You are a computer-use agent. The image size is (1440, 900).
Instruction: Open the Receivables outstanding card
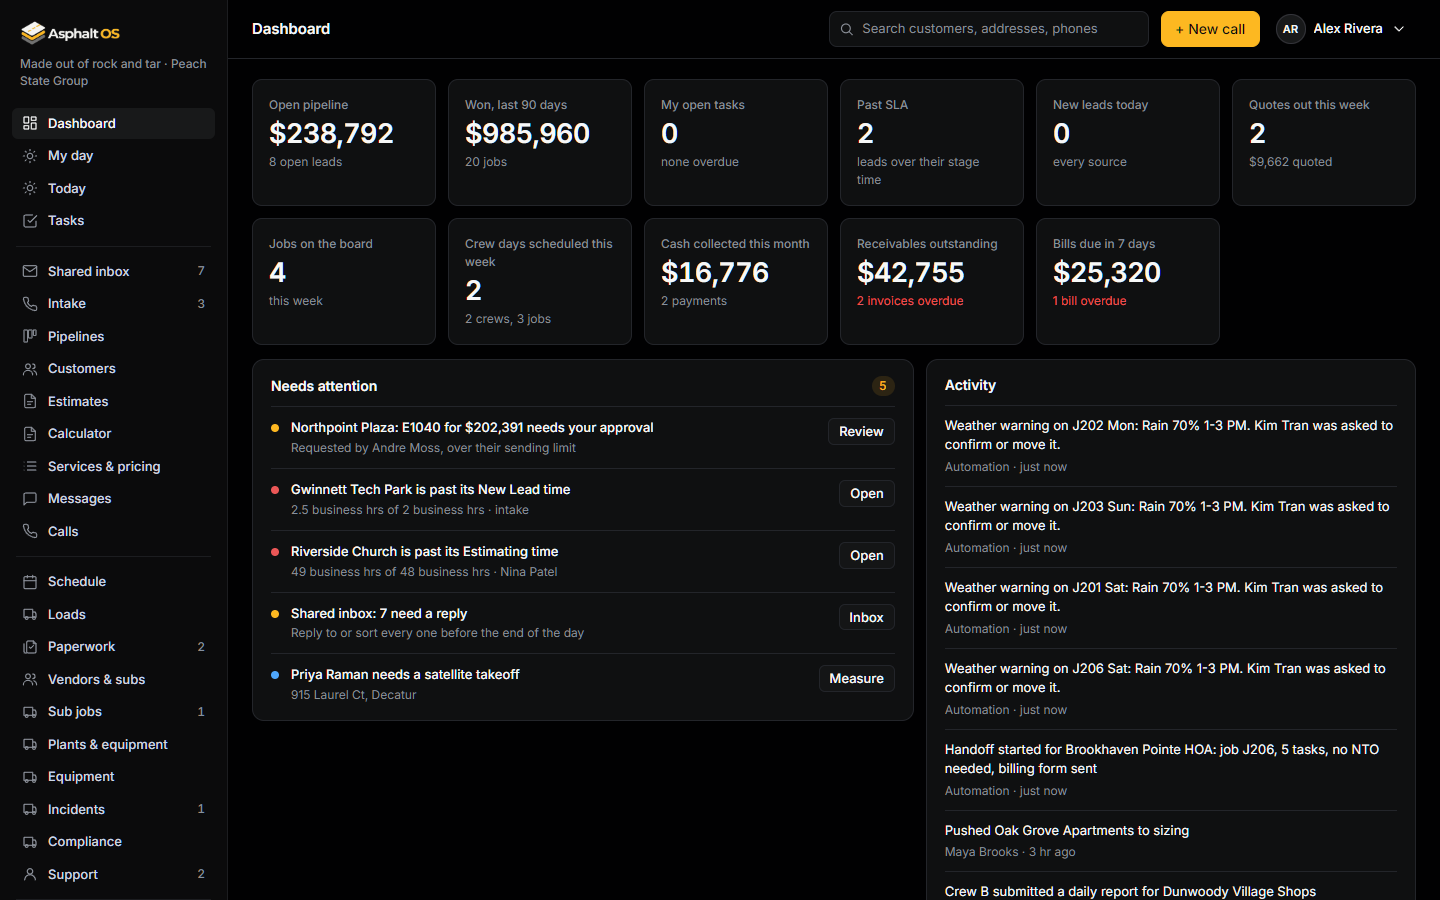click(x=932, y=282)
